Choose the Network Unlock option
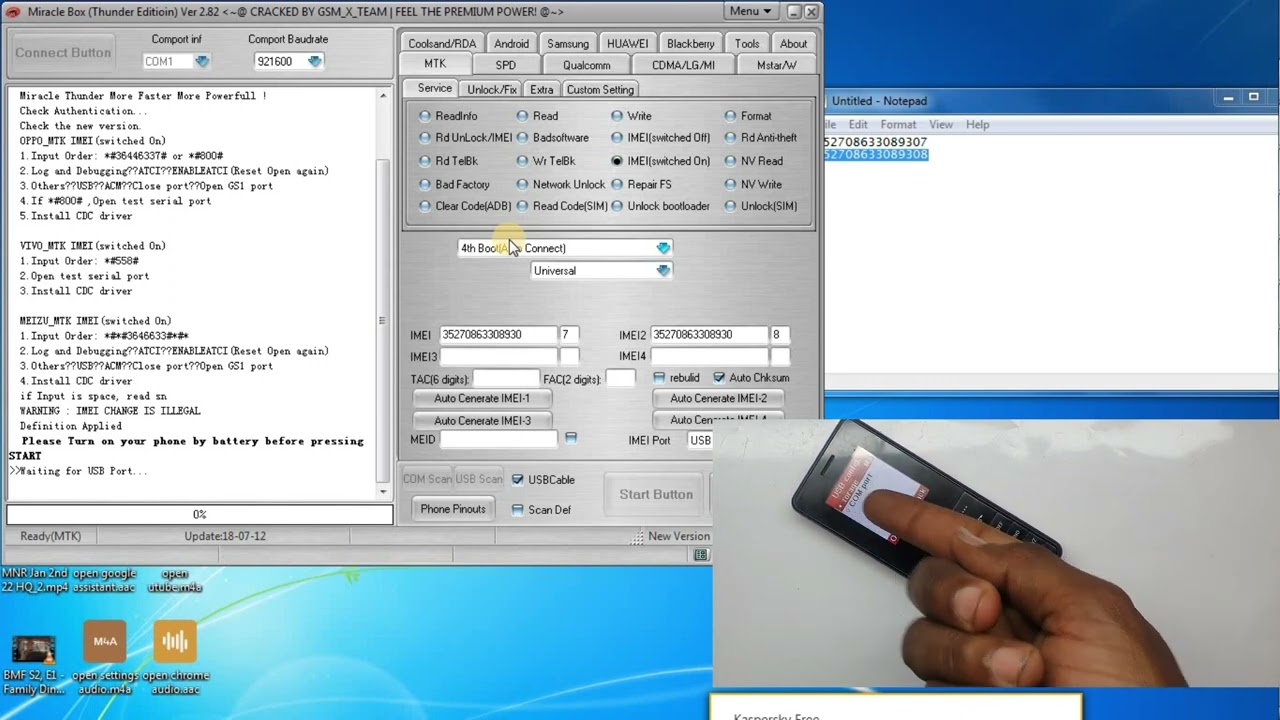The height and width of the screenshot is (720, 1280). (x=522, y=184)
